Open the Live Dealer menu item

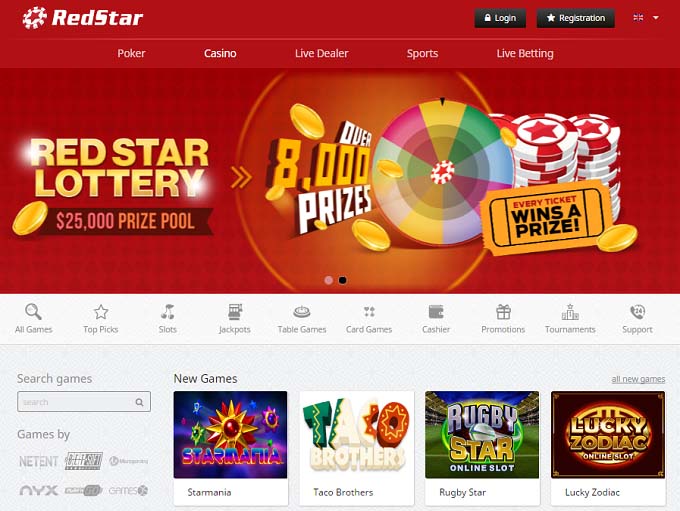pos(321,53)
